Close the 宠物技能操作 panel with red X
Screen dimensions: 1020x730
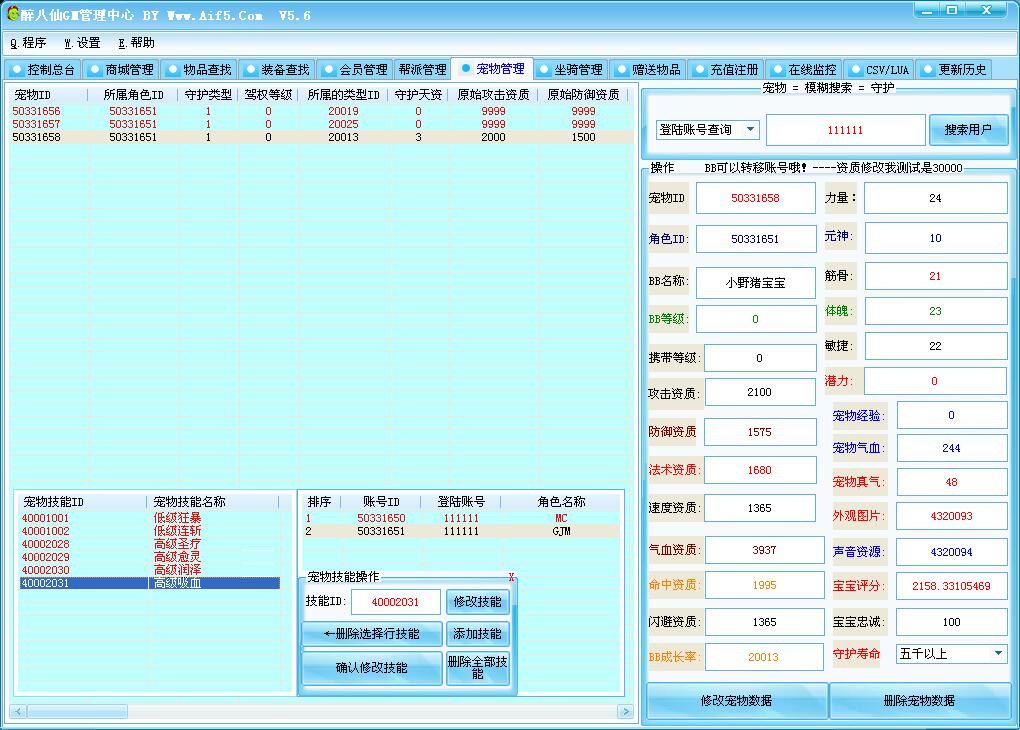tap(511, 578)
